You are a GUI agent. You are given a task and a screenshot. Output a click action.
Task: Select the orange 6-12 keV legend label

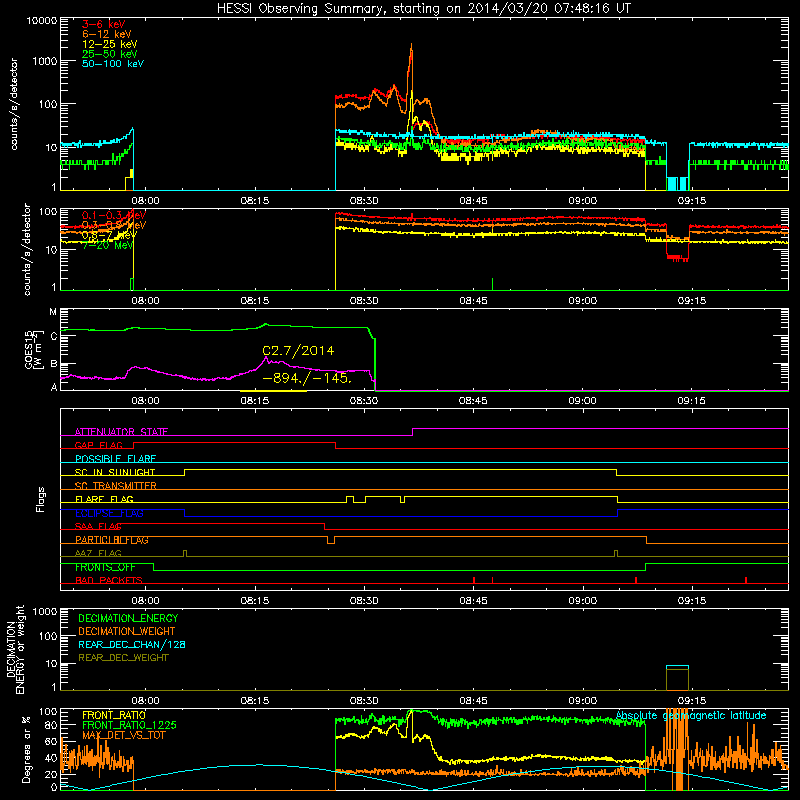point(107,34)
